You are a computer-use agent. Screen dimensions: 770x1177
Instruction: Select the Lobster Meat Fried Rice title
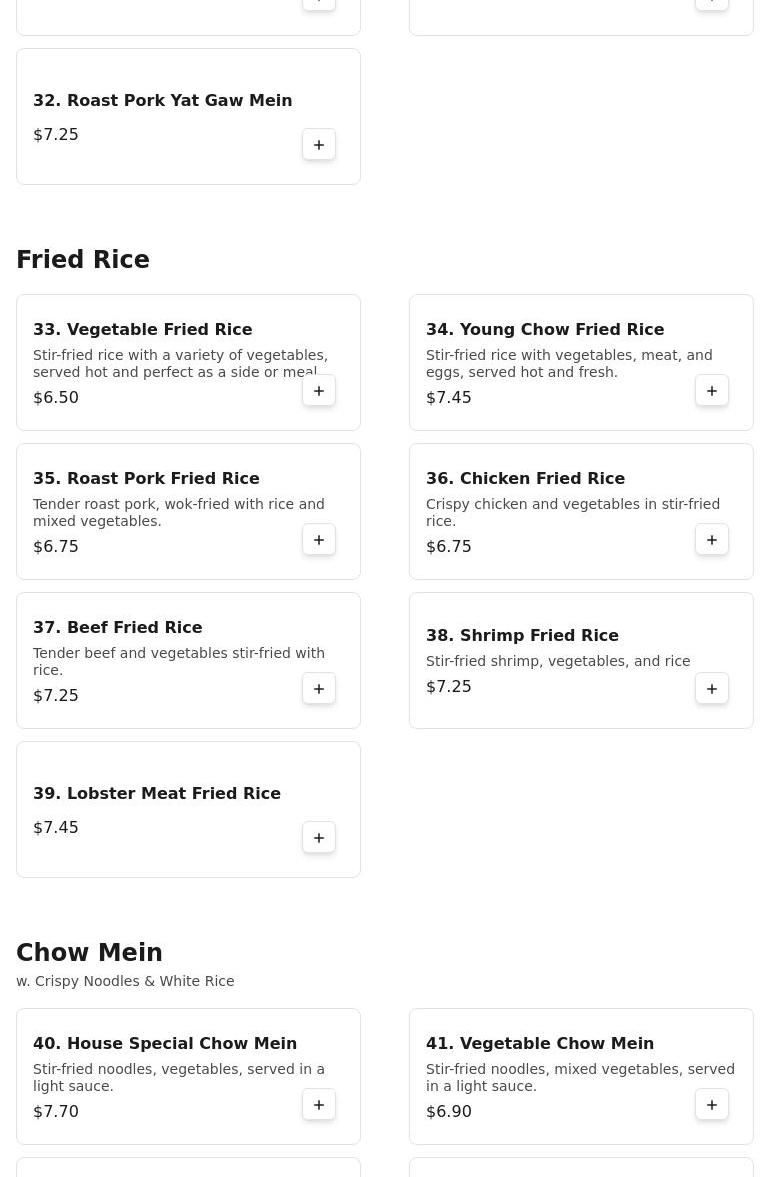click(x=156, y=793)
